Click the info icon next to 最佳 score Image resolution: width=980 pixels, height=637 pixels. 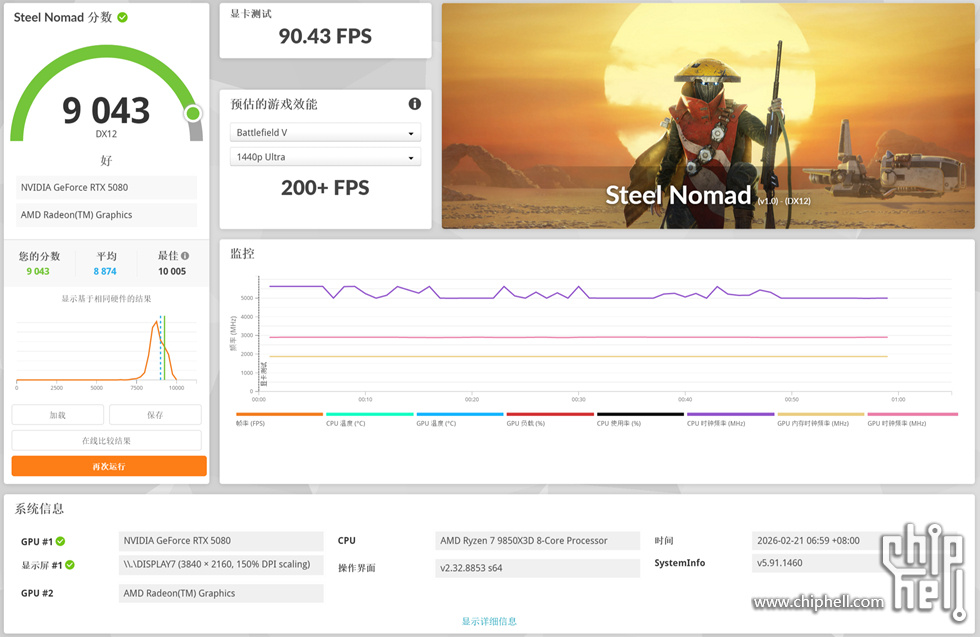tap(185, 256)
